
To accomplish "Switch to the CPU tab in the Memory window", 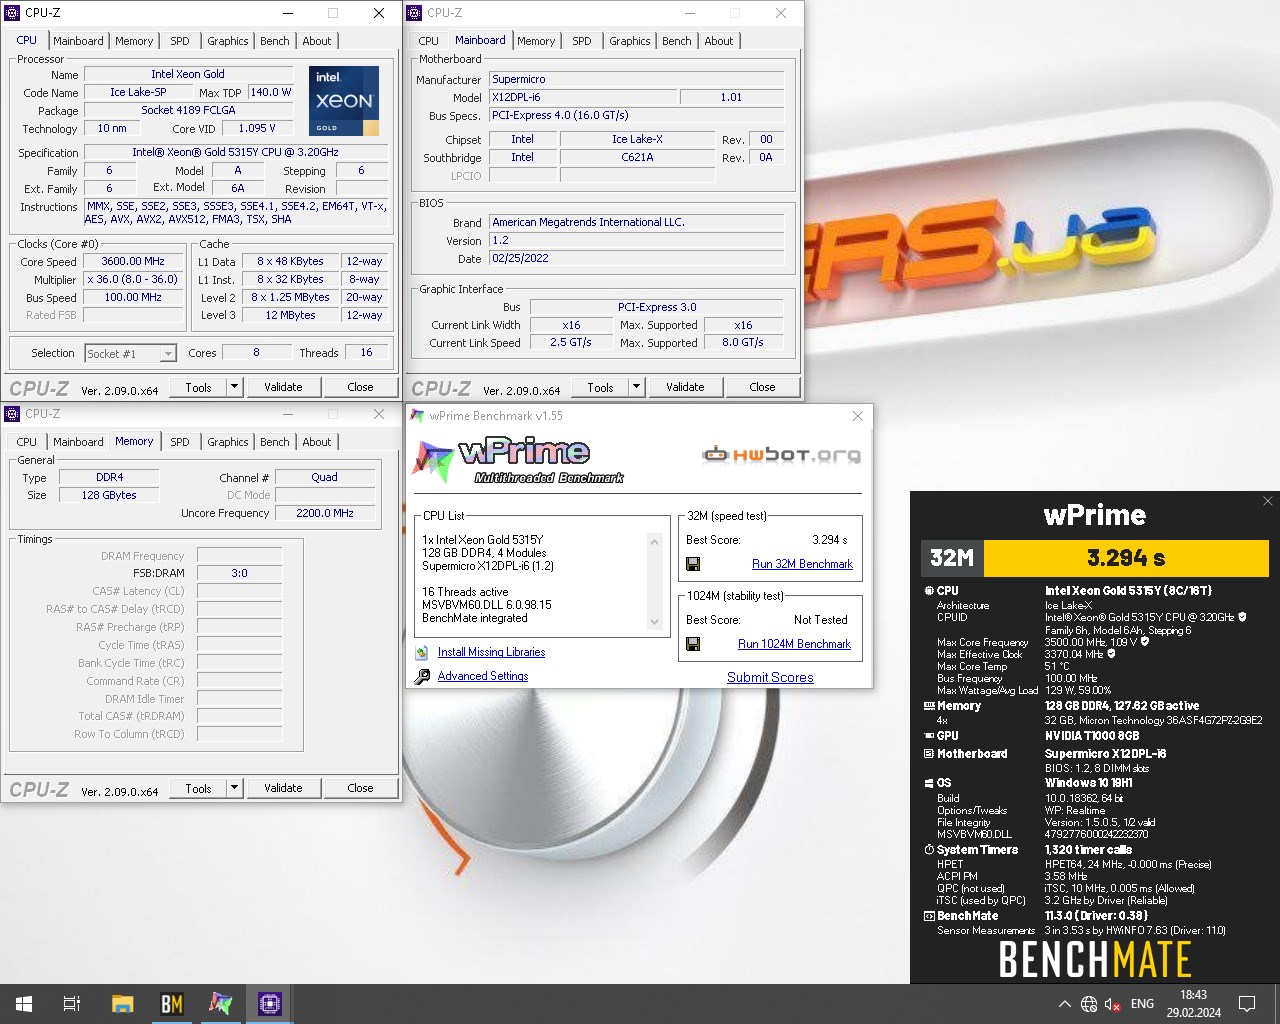I will click(27, 442).
